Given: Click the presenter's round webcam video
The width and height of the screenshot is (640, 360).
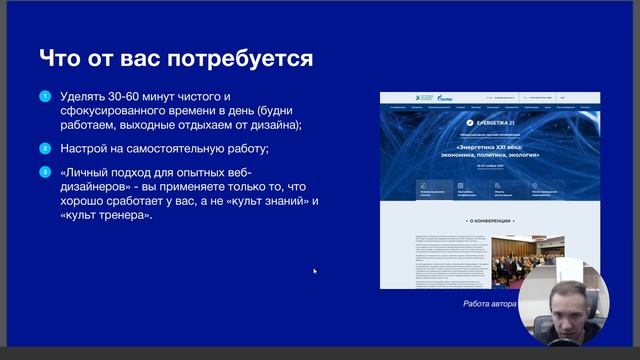Looking at the screenshot, I should point(564,301).
